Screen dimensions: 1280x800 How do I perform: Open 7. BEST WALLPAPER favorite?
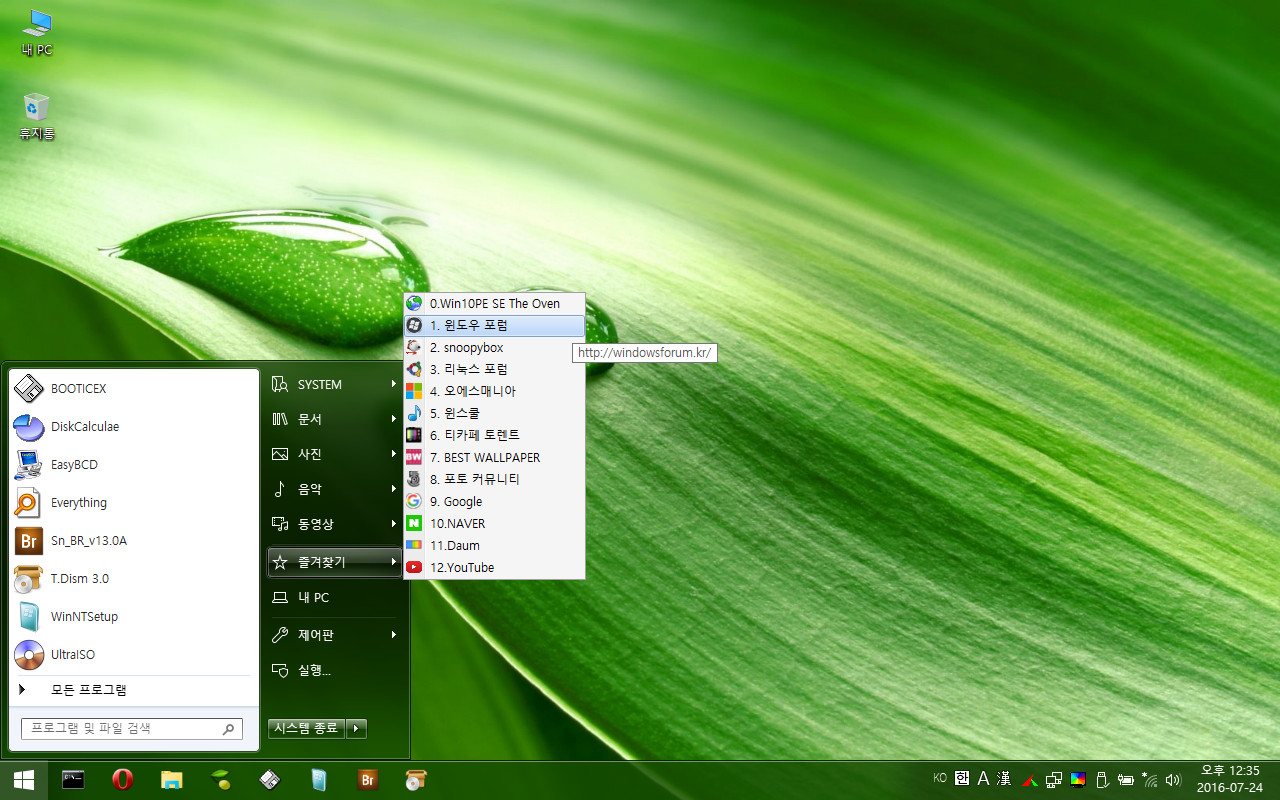(x=494, y=457)
